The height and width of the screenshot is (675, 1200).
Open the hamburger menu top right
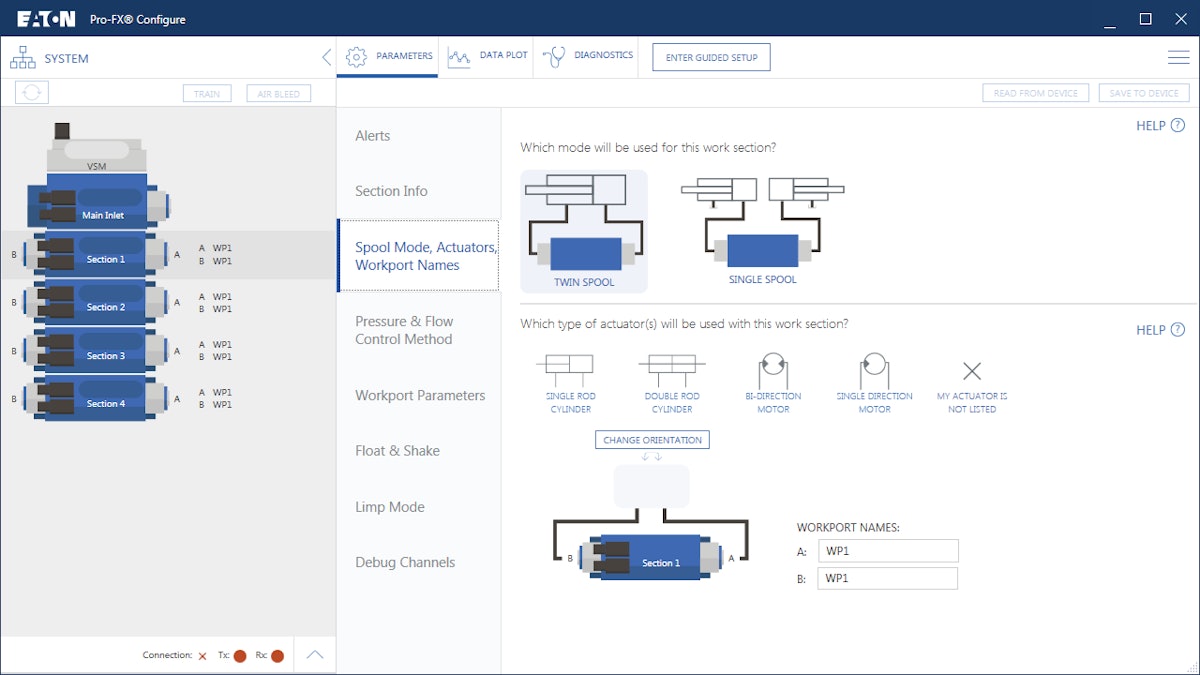coord(1178,57)
